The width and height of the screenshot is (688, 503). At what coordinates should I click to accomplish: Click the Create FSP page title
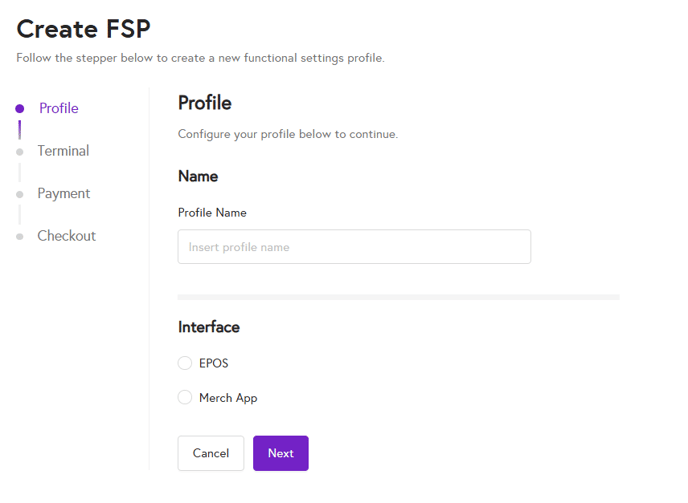tap(84, 29)
